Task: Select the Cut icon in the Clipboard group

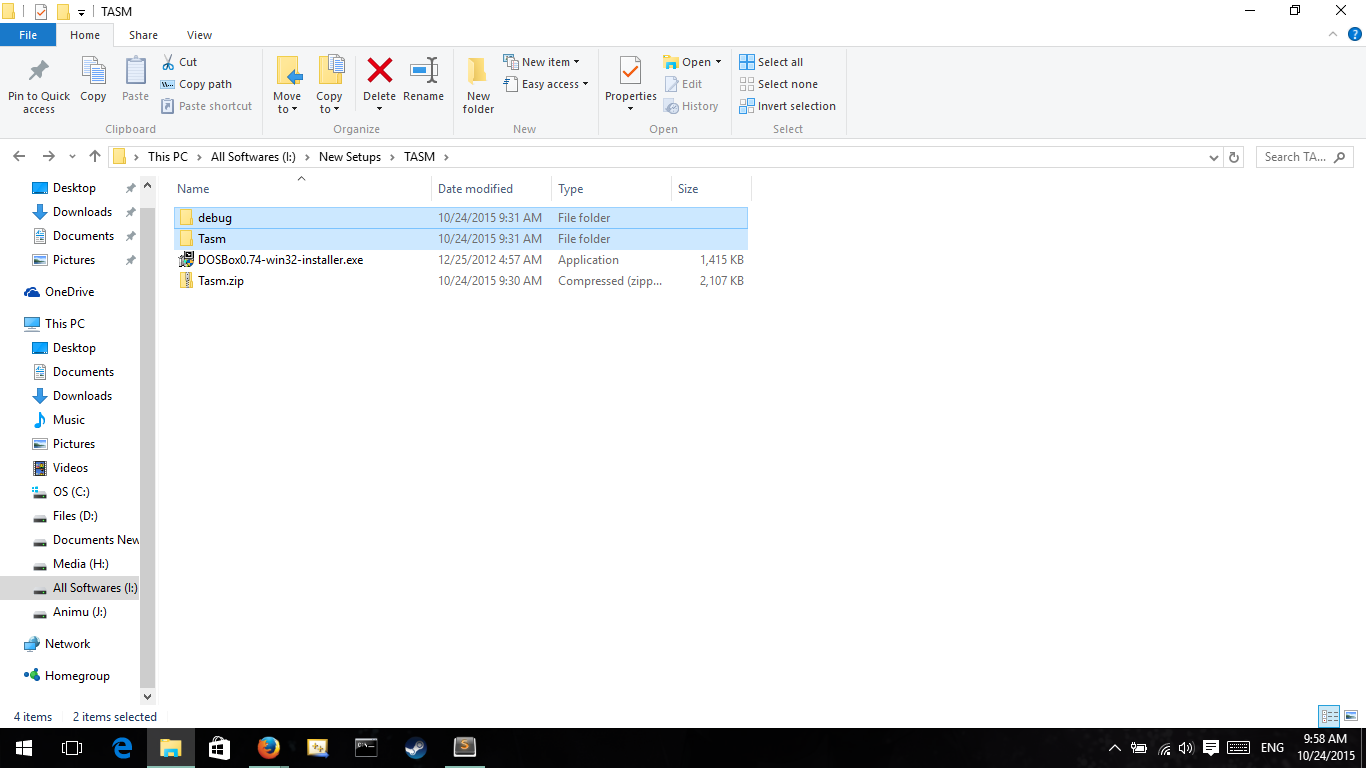Action: (x=169, y=61)
